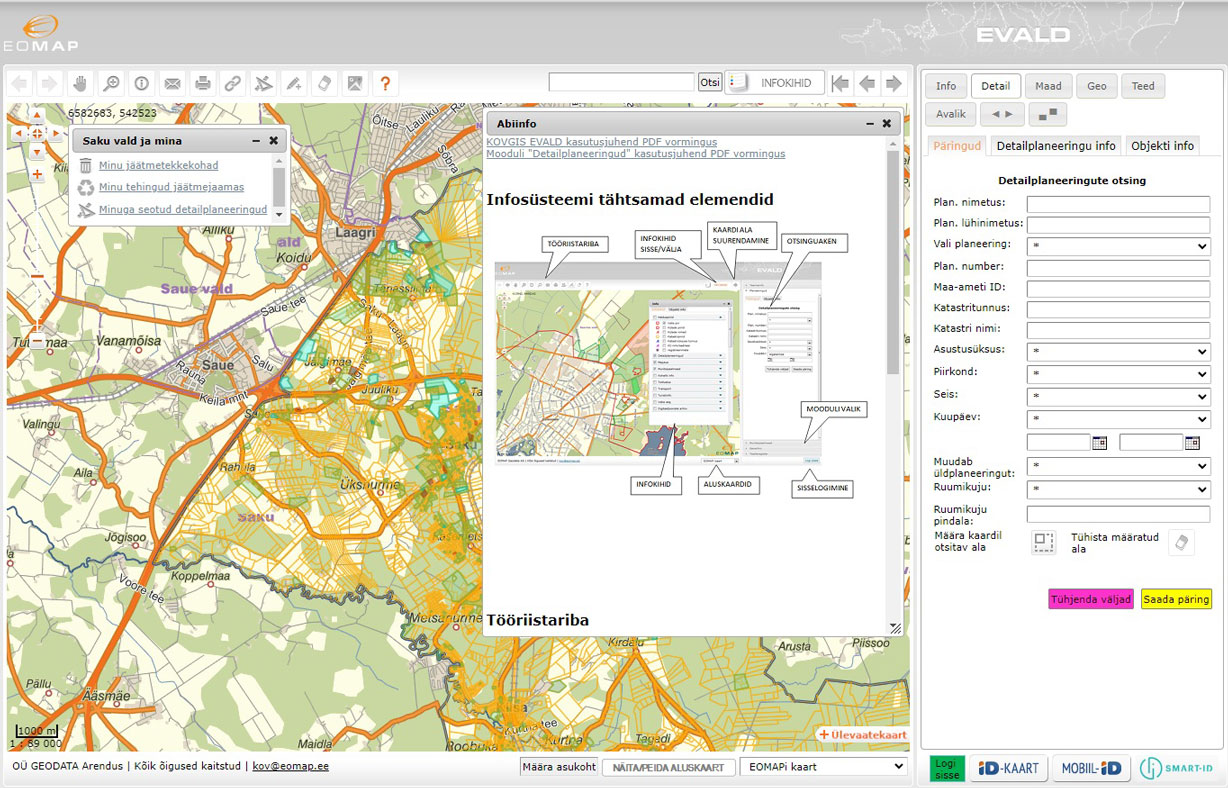Image resolution: width=1228 pixels, height=788 pixels.
Task: Open the Vali planeering dropdown
Action: (x=1118, y=246)
